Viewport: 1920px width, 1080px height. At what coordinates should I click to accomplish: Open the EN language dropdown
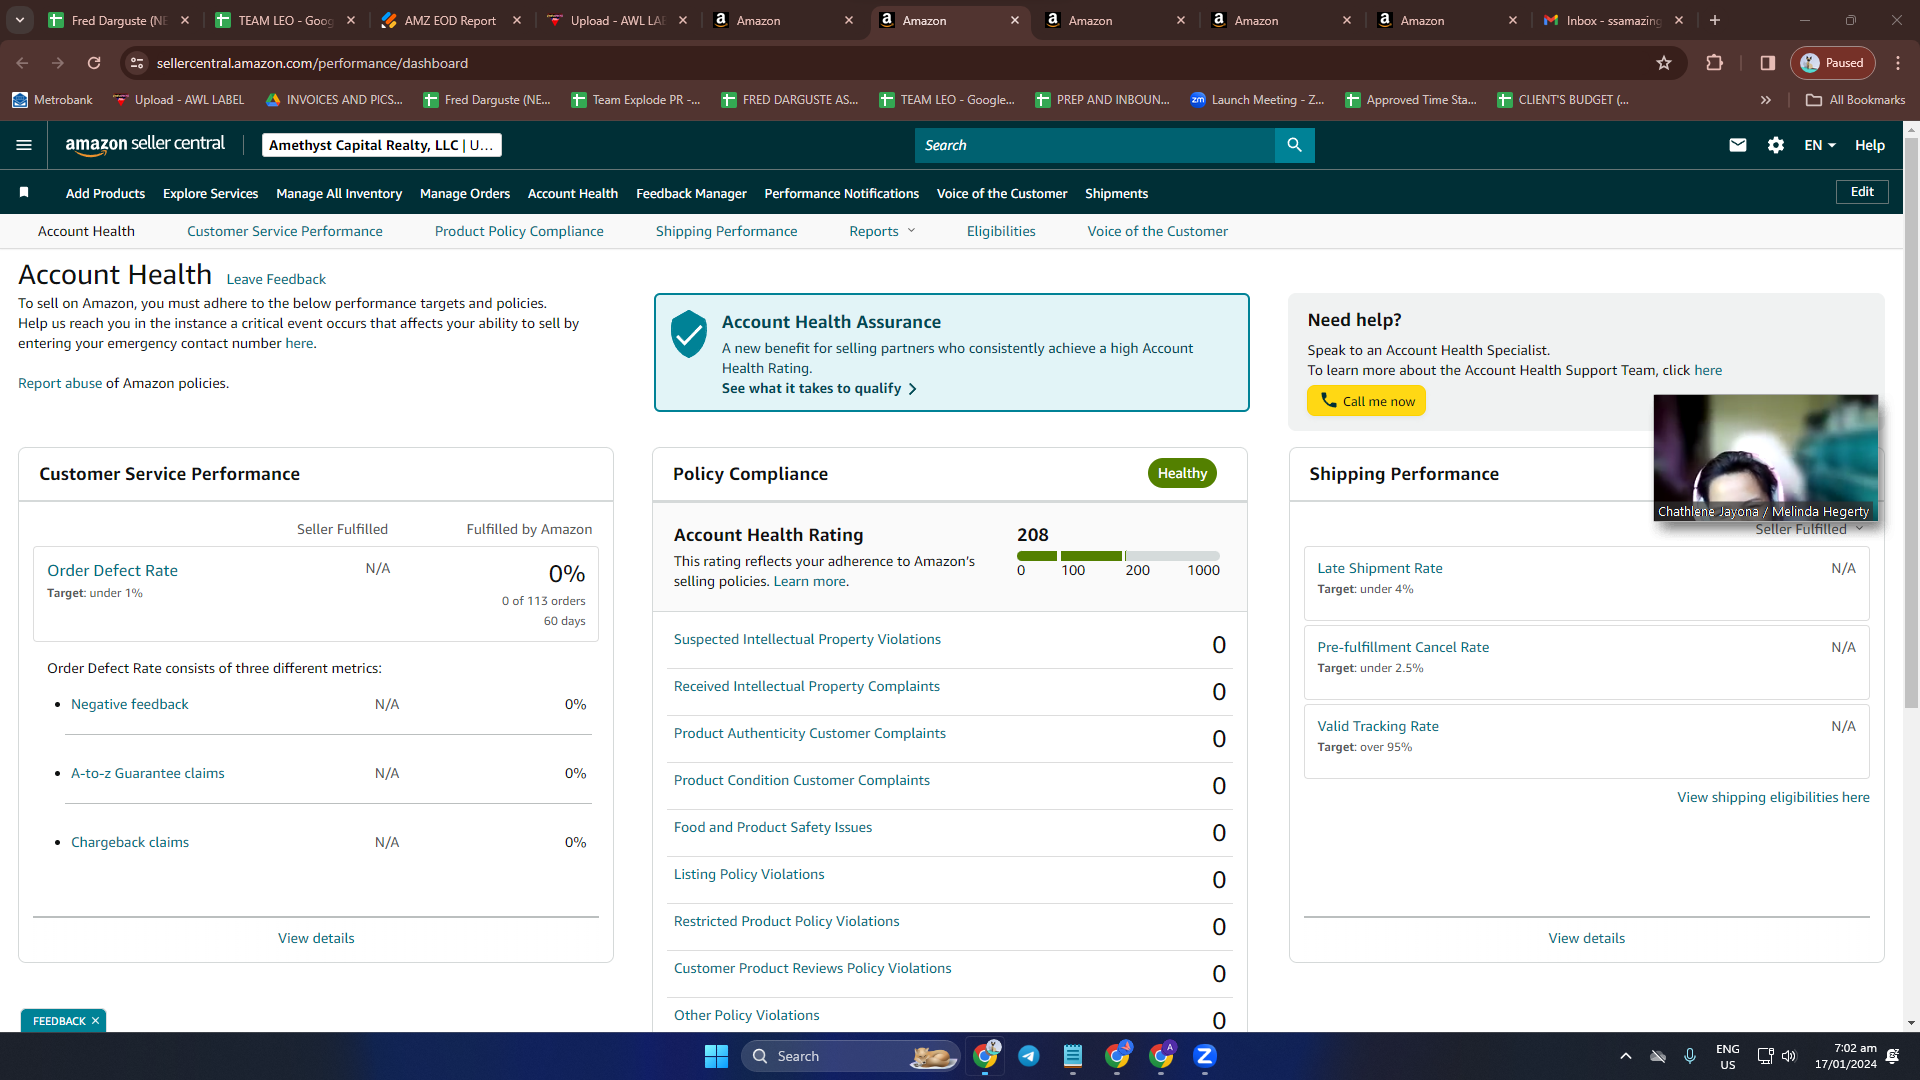pos(1820,145)
